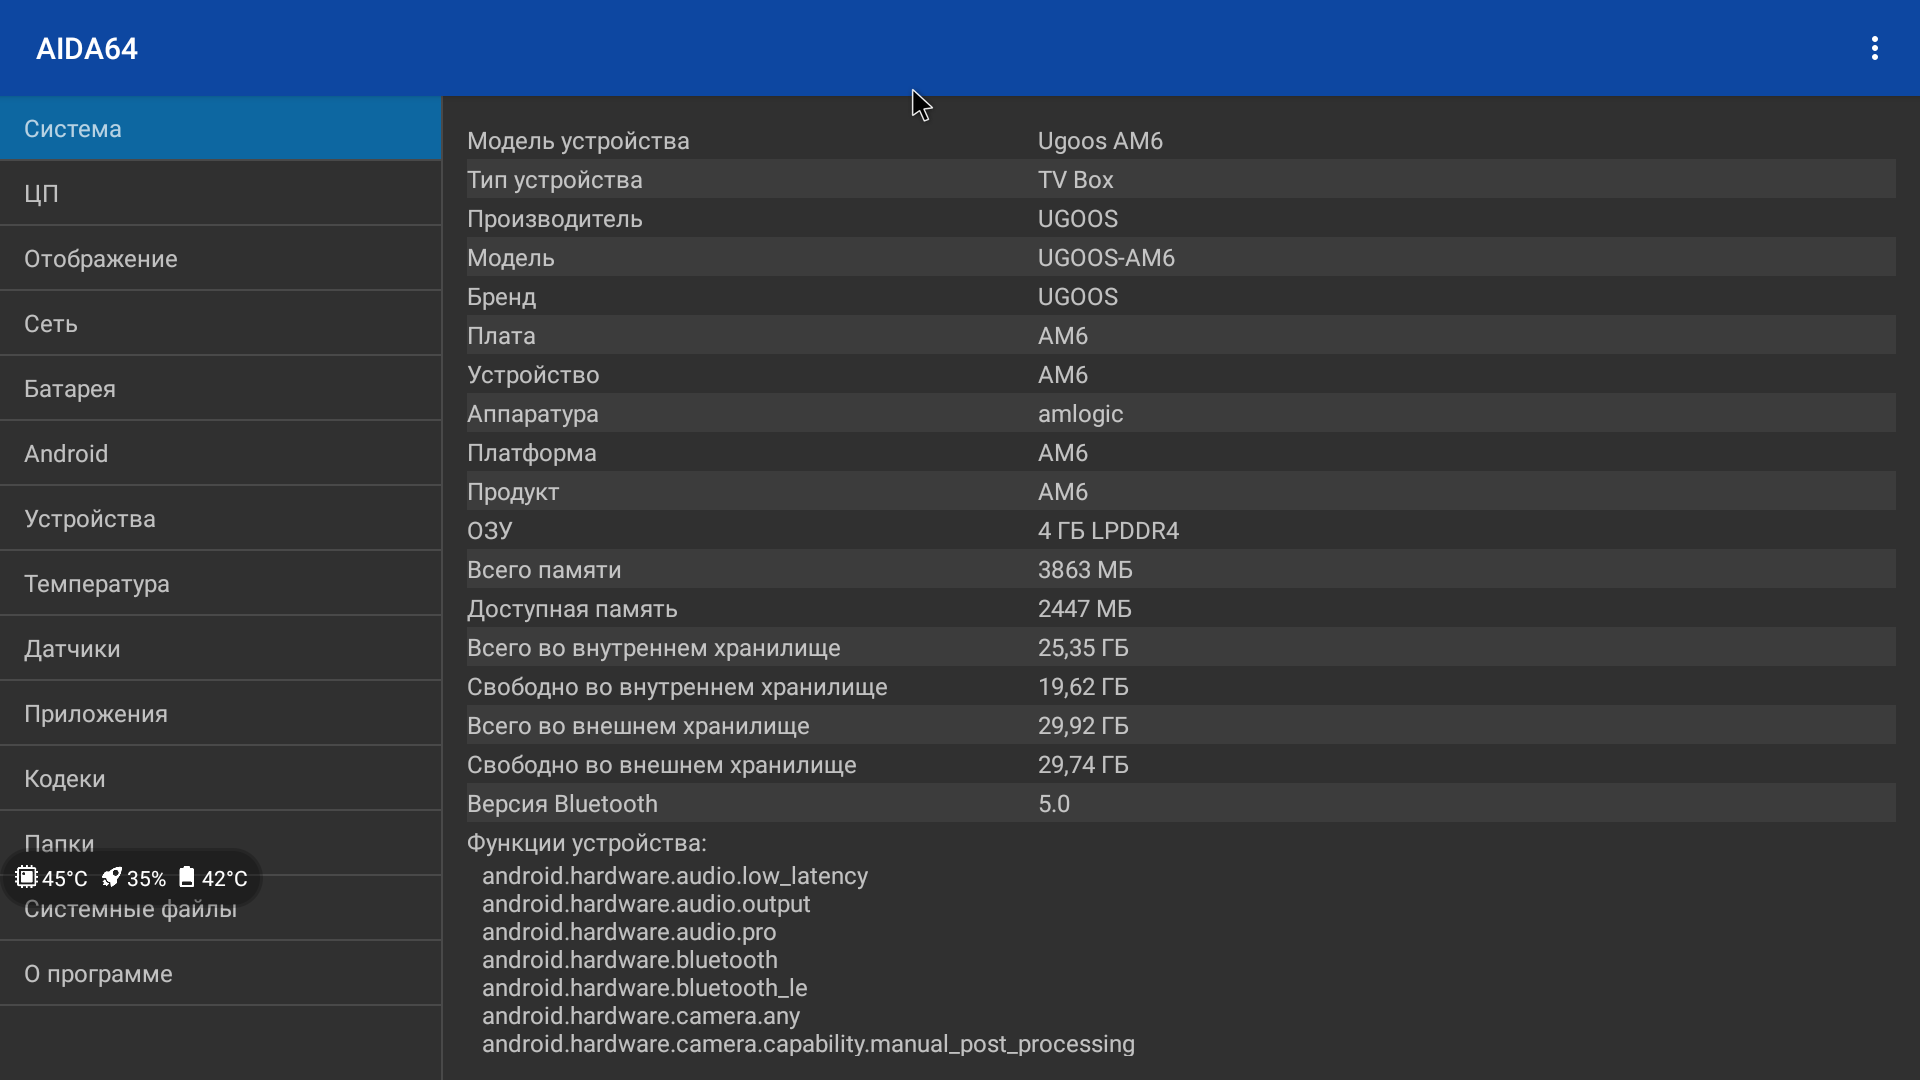This screenshot has width=1920, height=1080.
Task: Select Свободно во внешнем хранилище row
Action: (x=1181, y=765)
